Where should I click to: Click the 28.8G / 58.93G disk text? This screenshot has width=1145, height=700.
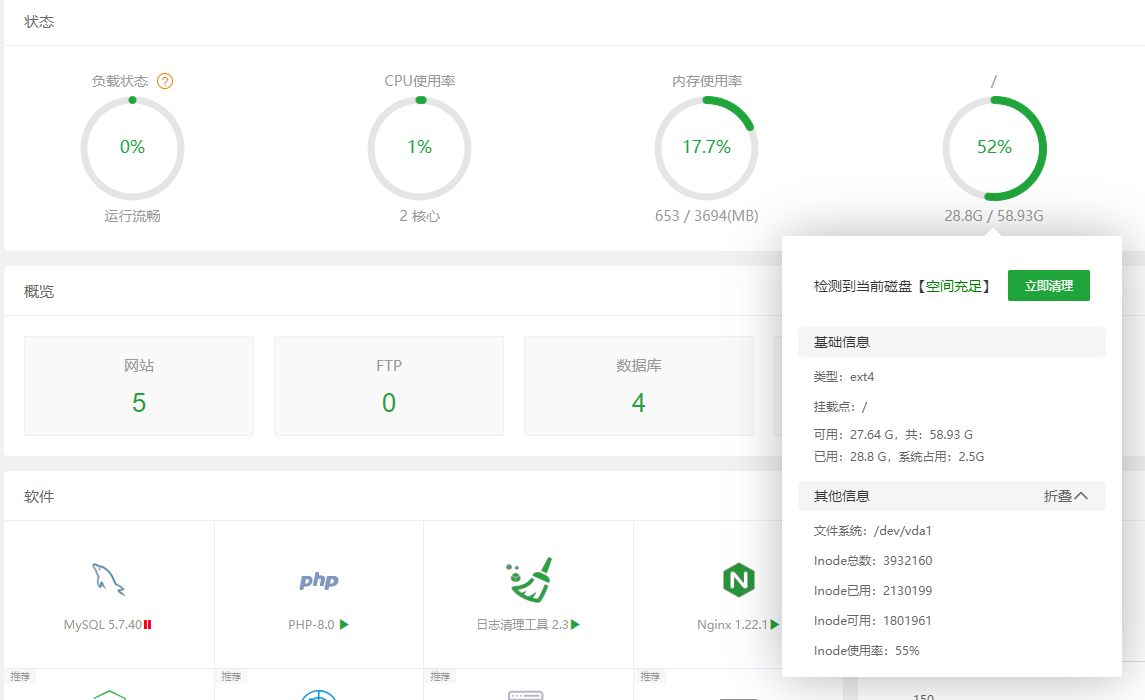tap(994, 216)
